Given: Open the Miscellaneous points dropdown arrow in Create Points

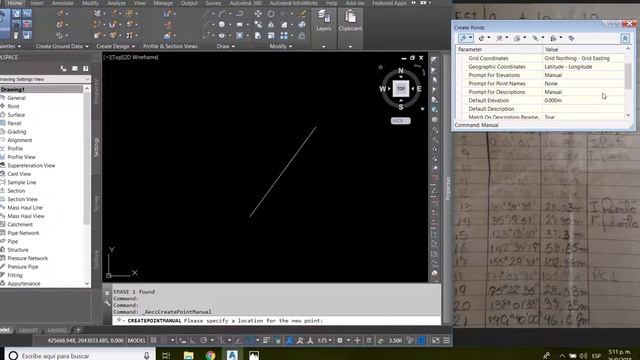Looking at the screenshot, I should (471, 38).
